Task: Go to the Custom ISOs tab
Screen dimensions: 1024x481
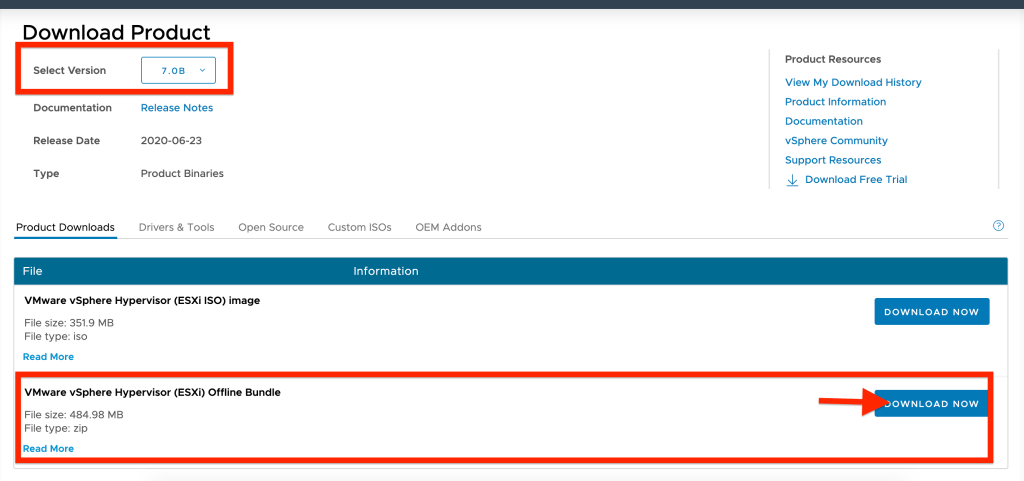Action: click(x=359, y=227)
